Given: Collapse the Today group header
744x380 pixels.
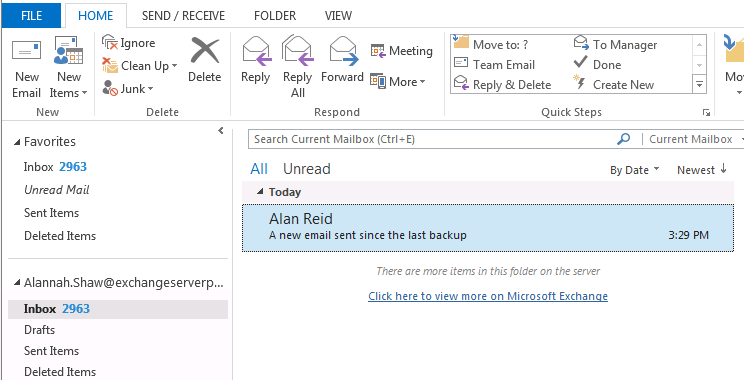Looking at the screenshot, I should coord(260,192).
